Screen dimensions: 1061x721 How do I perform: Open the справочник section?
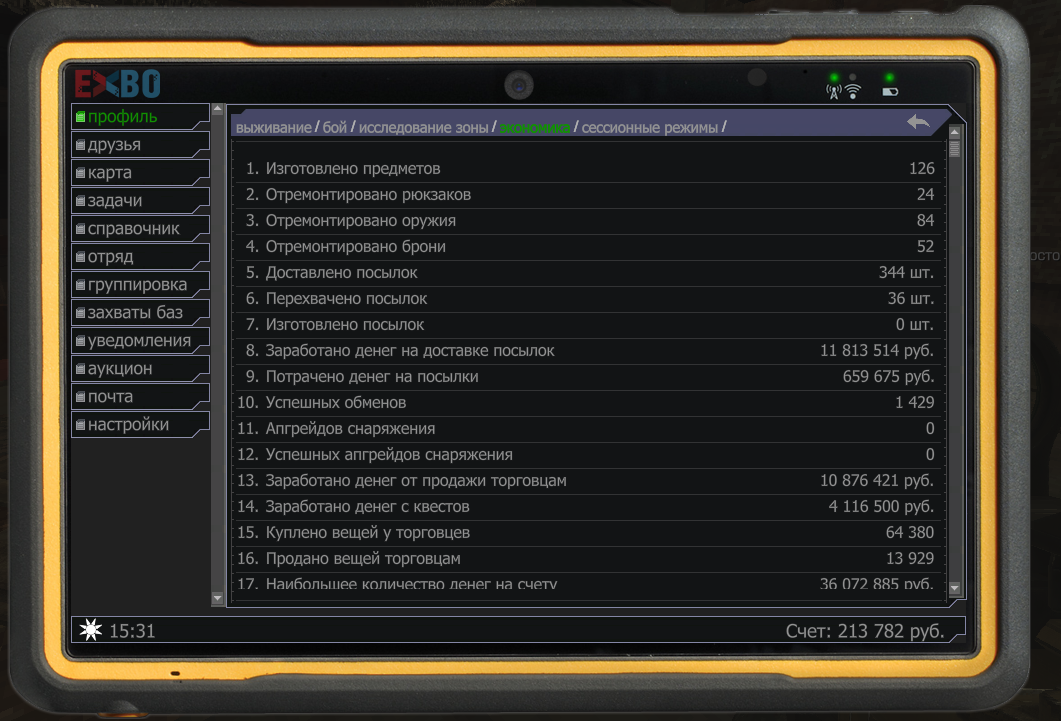(140, 229)
